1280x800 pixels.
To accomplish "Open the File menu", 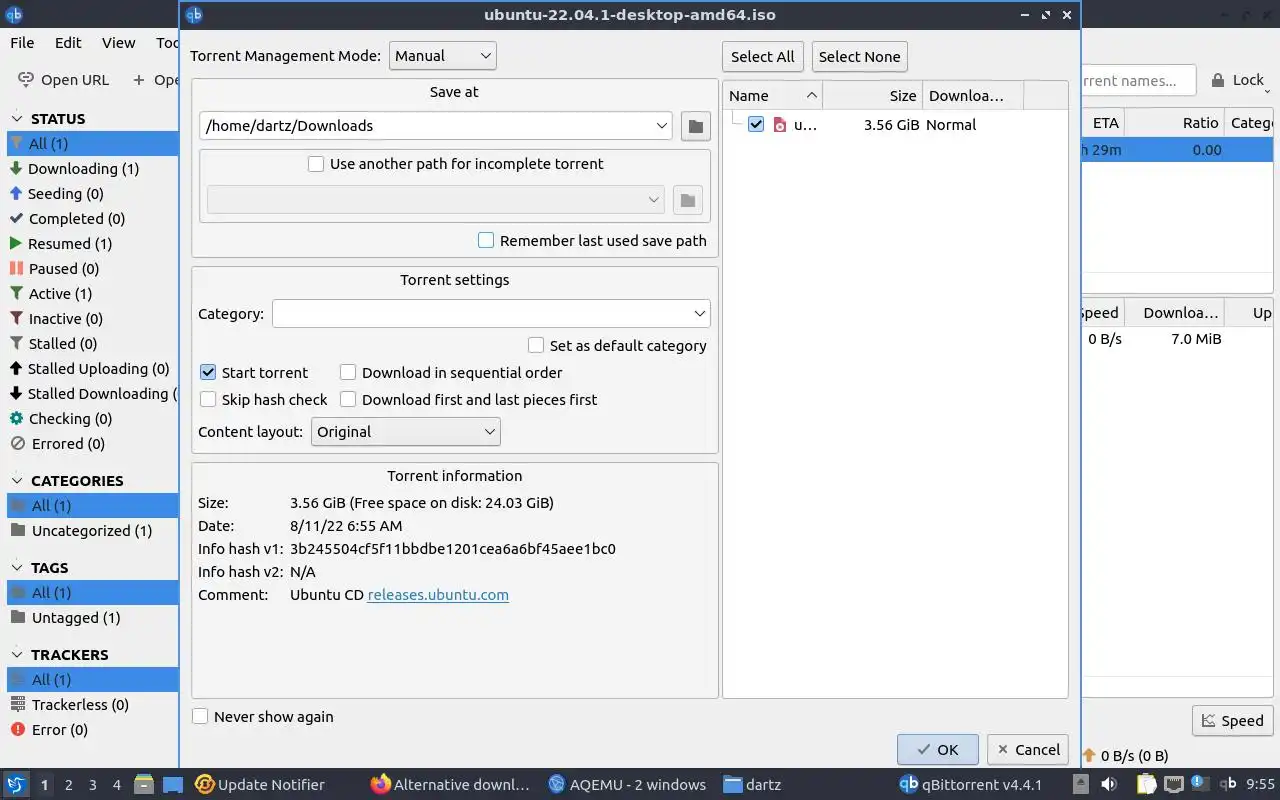I will [x=22, y=43].
